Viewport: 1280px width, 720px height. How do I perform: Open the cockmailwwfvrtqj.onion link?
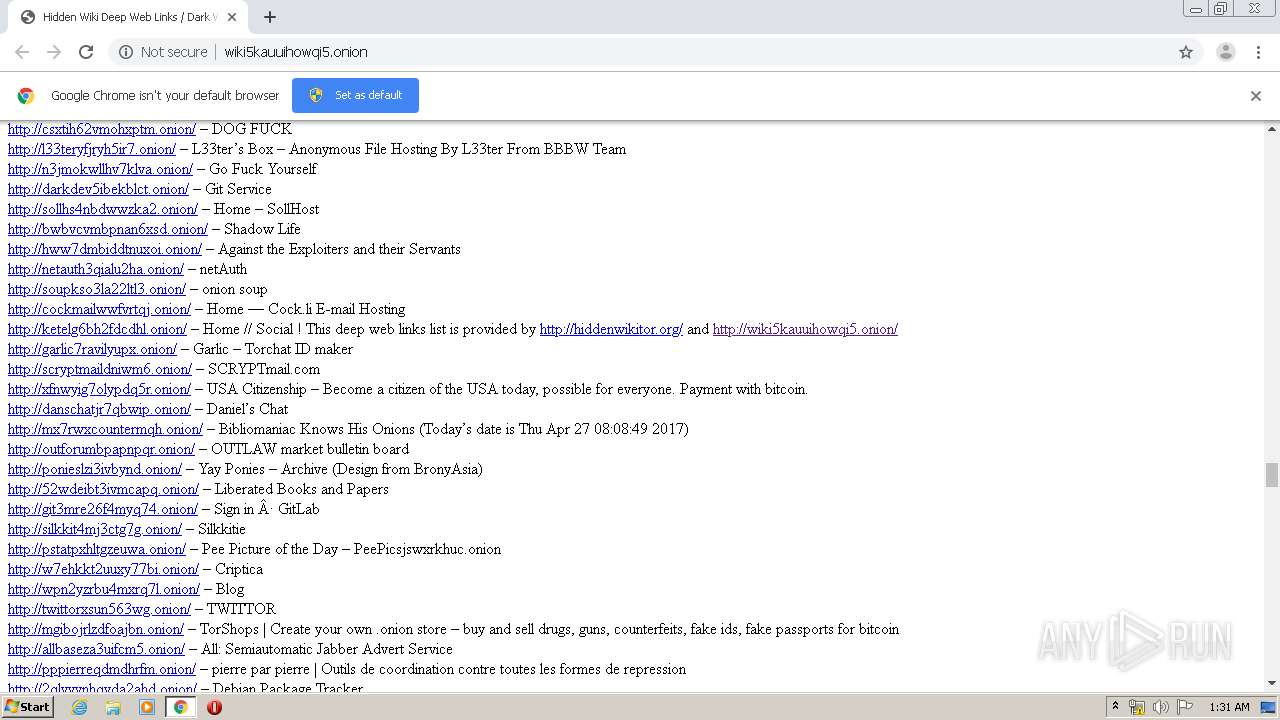point(99,309)
